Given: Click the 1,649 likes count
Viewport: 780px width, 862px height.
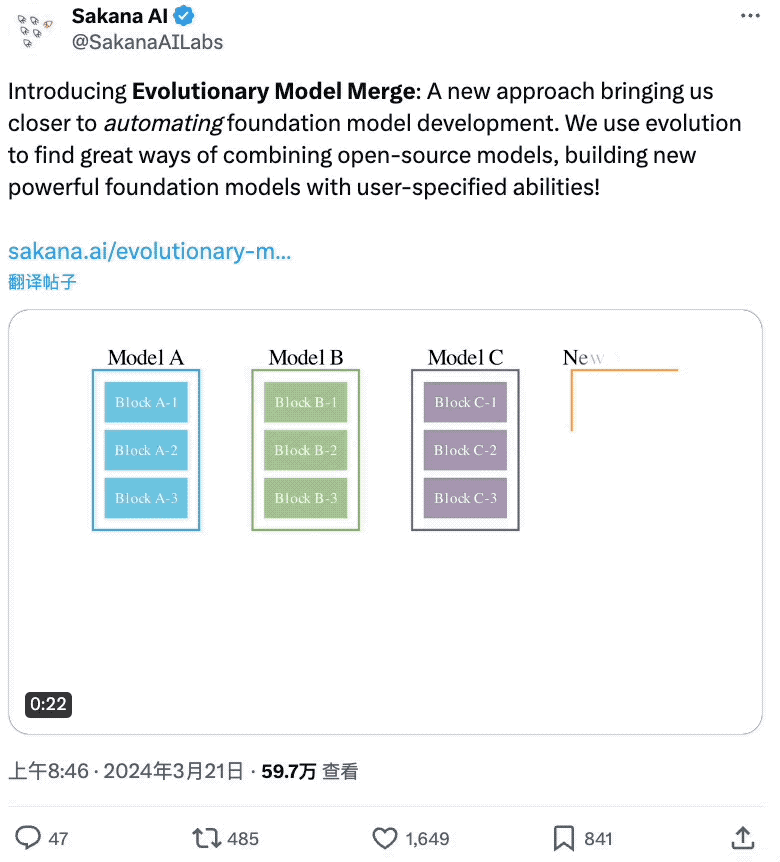Looking at the screenshot, I should (427, 838).
